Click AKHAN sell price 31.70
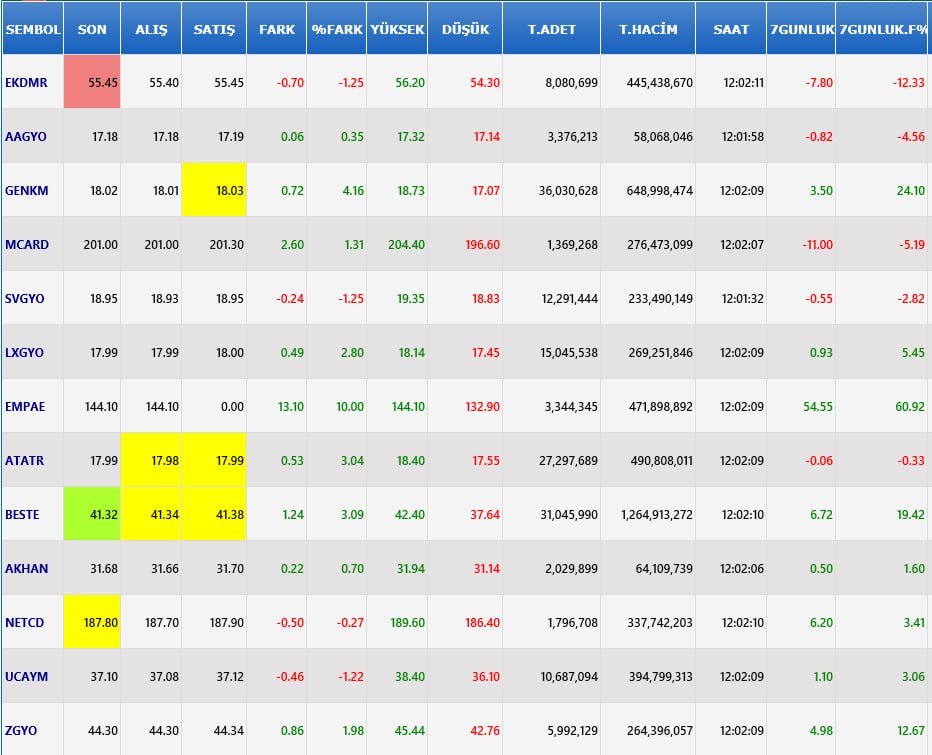Screen dimensions: 932x755 (229, 569)
